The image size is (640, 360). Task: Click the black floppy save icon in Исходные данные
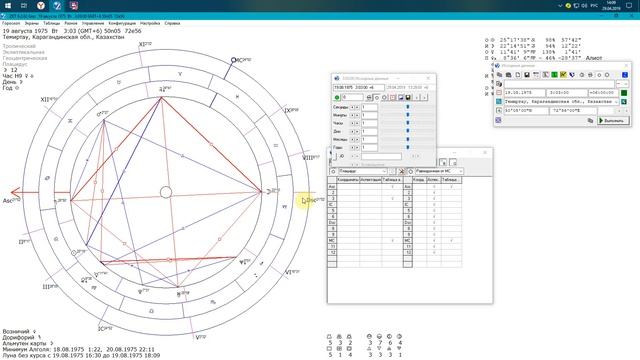(x=527, y=75)
